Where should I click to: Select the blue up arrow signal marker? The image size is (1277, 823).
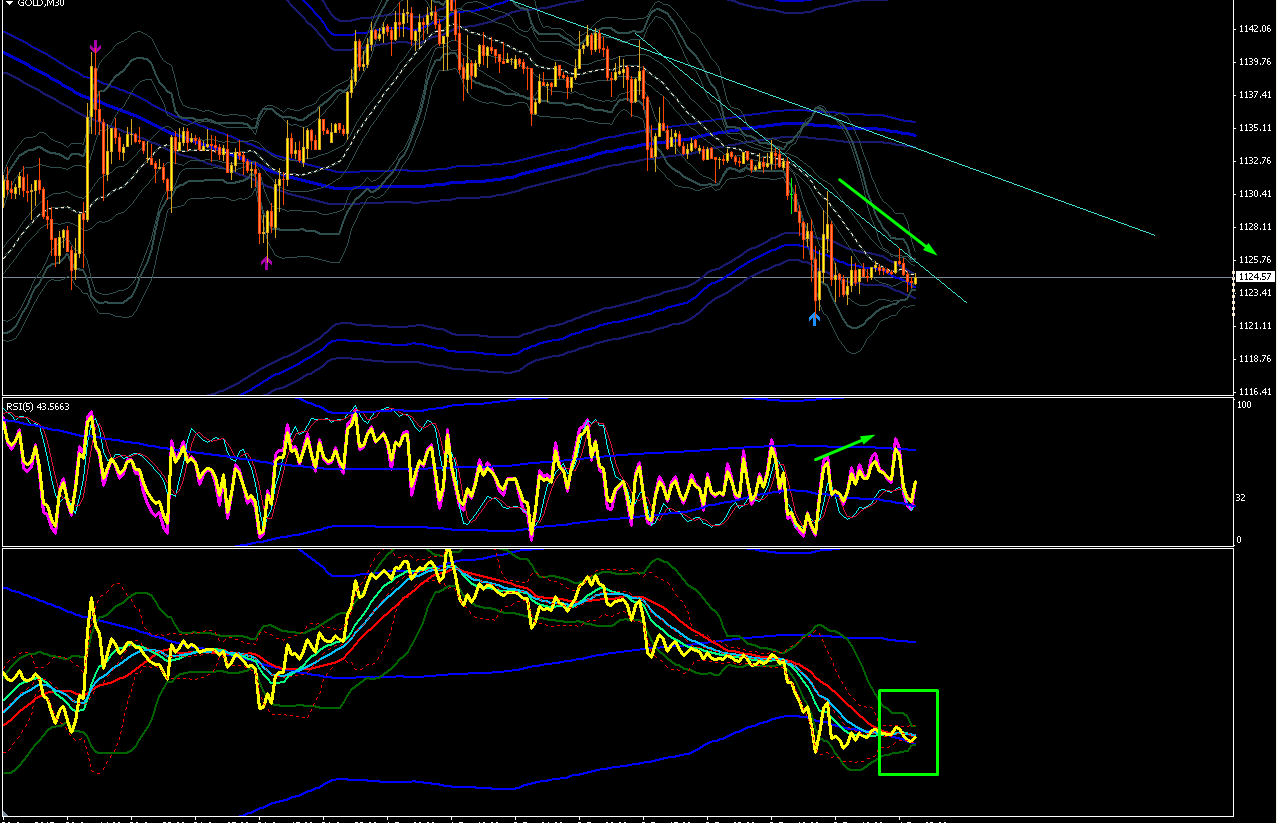pos(814,318)
